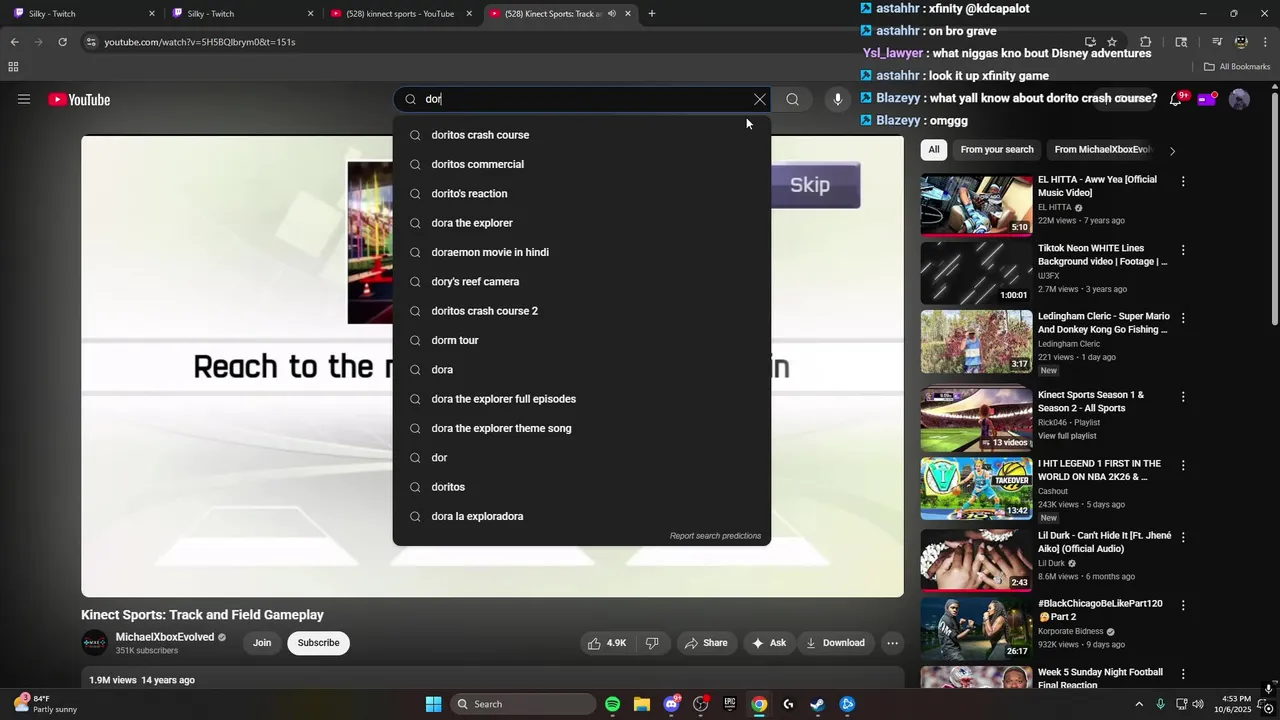Image resolution: width=1280 pixels, height=720 pixels.
Task: Open Steam from the taskbar
Action: click(x=817, y=704)
